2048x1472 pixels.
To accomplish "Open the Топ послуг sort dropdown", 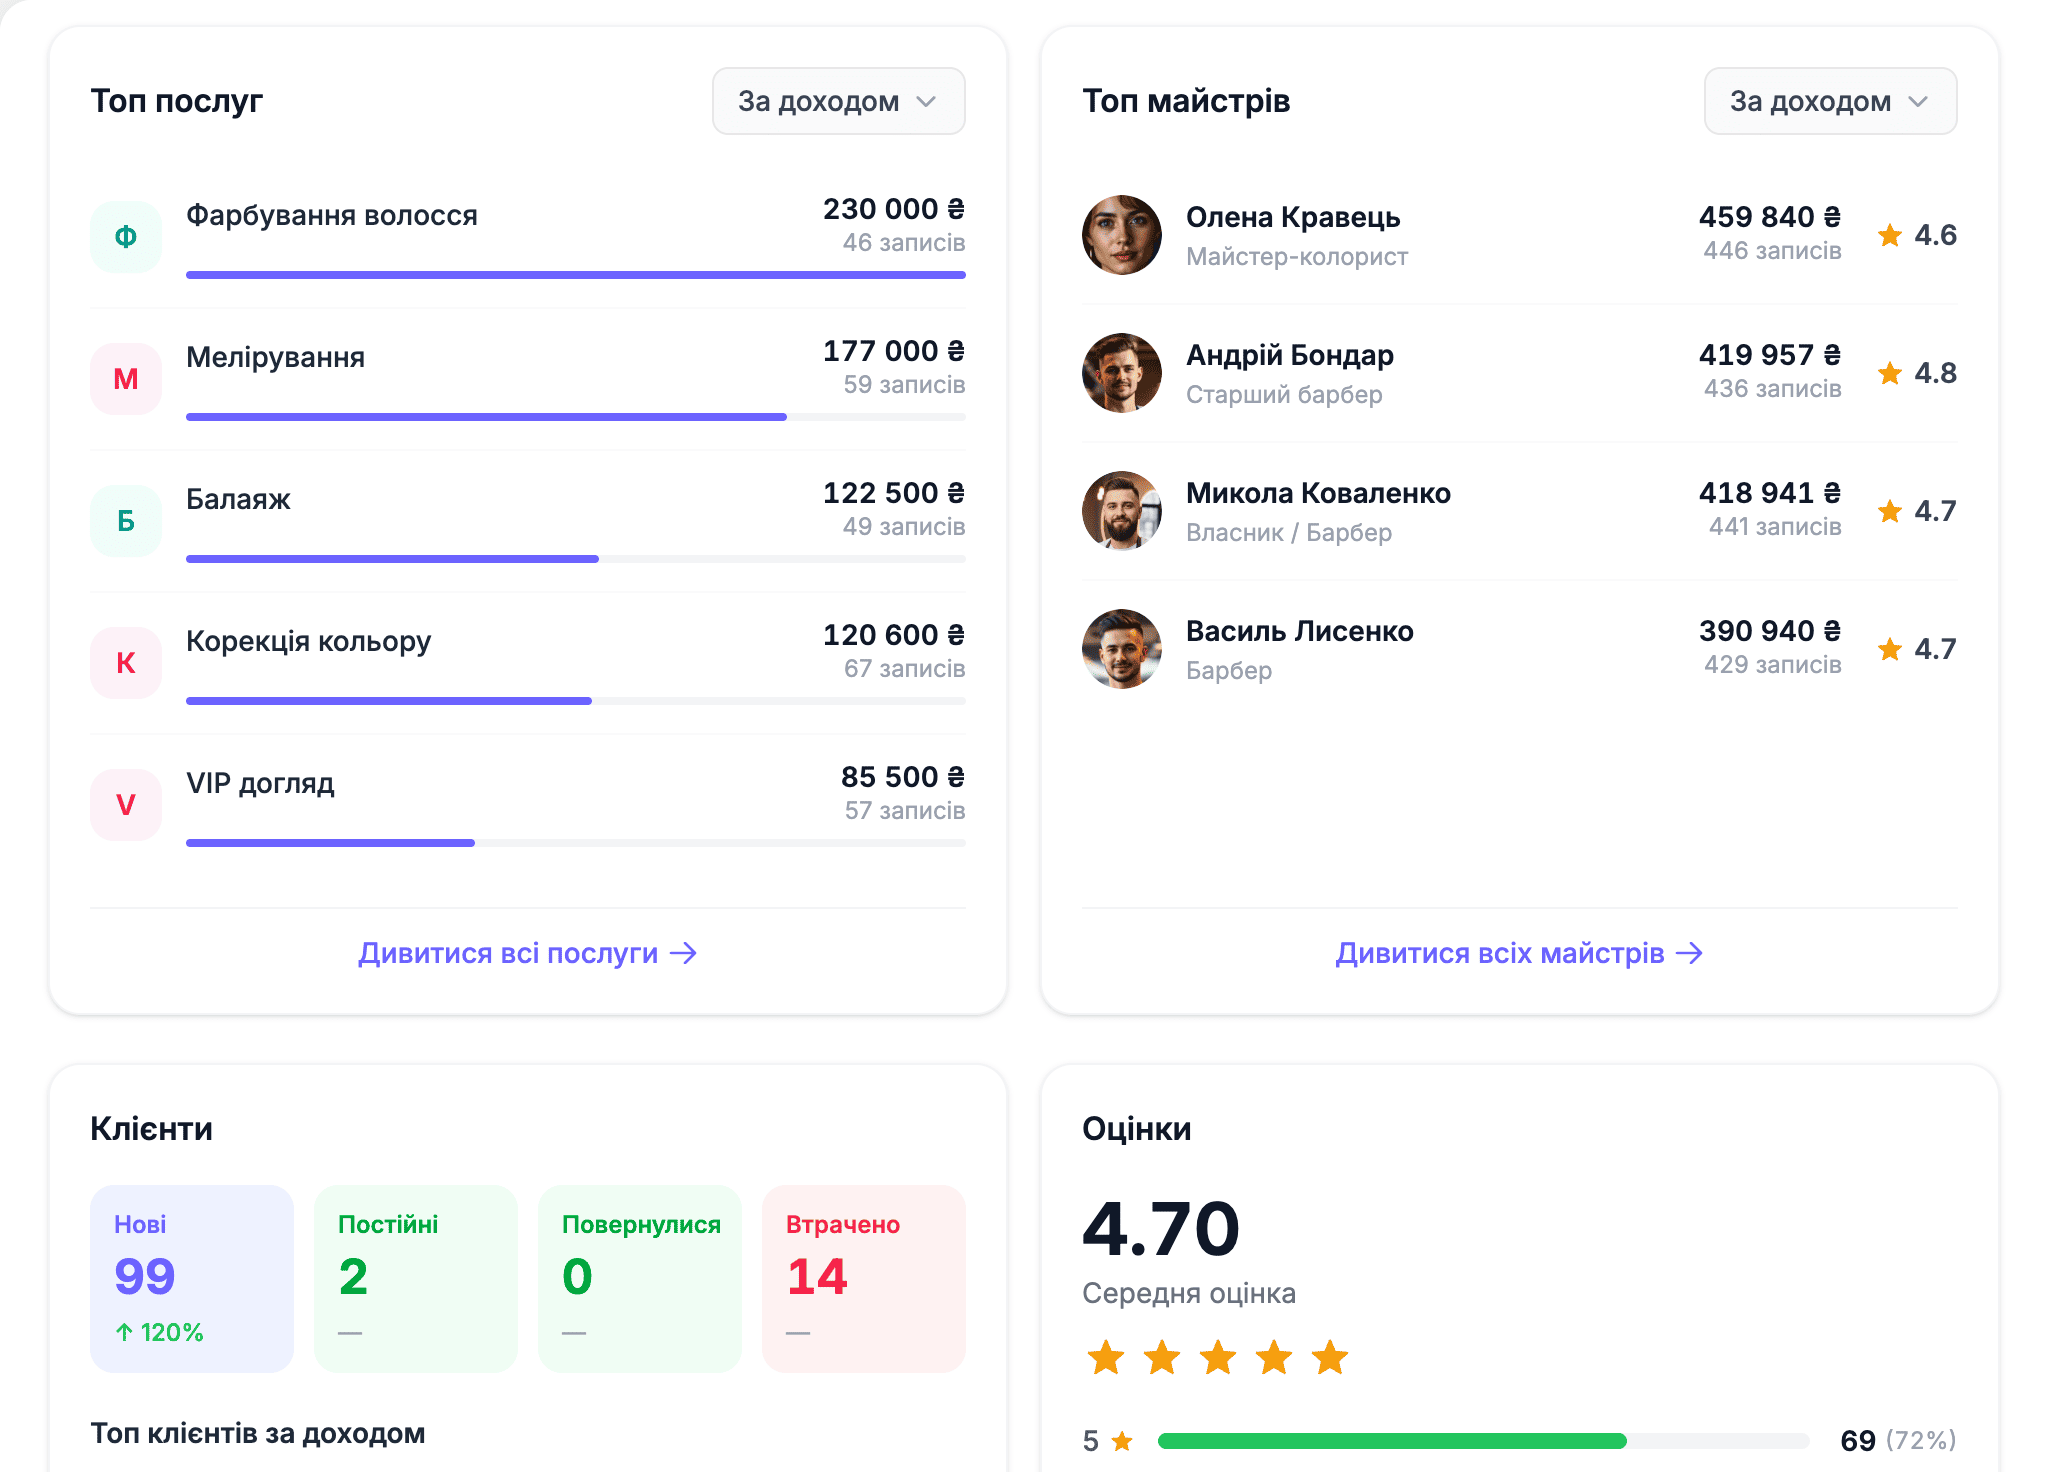I will tap(838, 101).
